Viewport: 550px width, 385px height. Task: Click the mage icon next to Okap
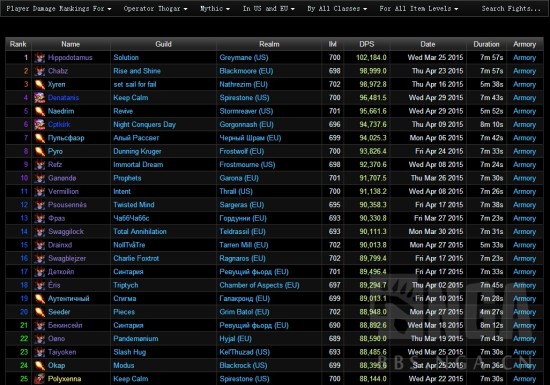[40, 365]
